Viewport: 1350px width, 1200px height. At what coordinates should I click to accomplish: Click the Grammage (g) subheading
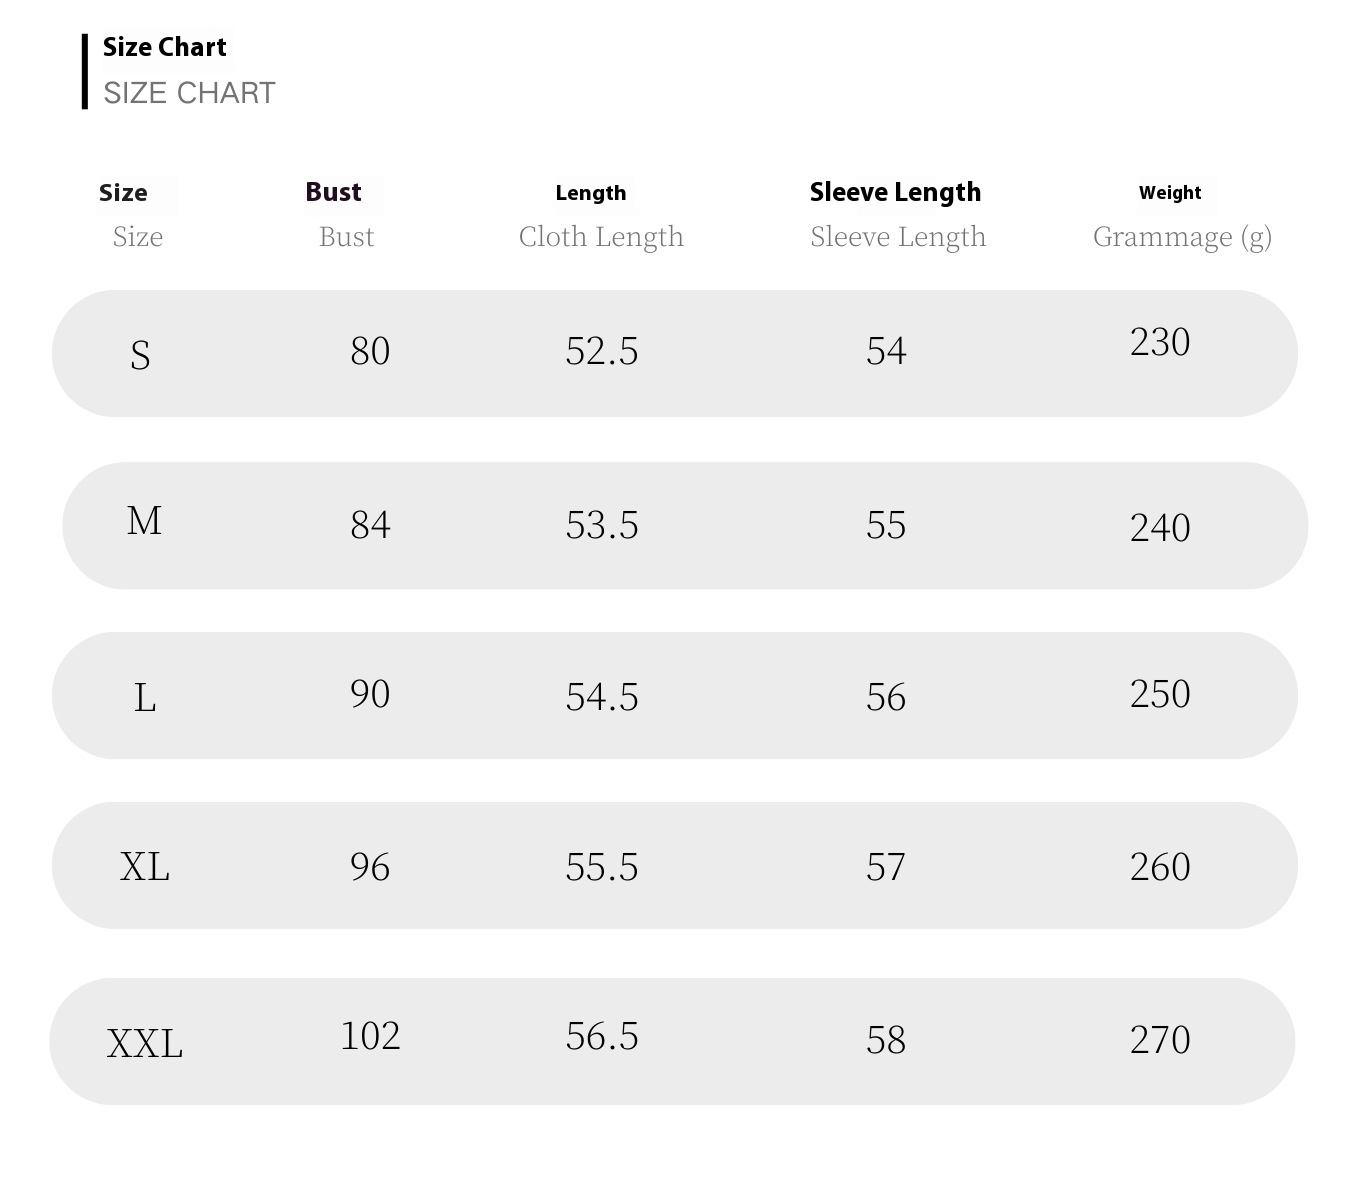(1182, 237)
